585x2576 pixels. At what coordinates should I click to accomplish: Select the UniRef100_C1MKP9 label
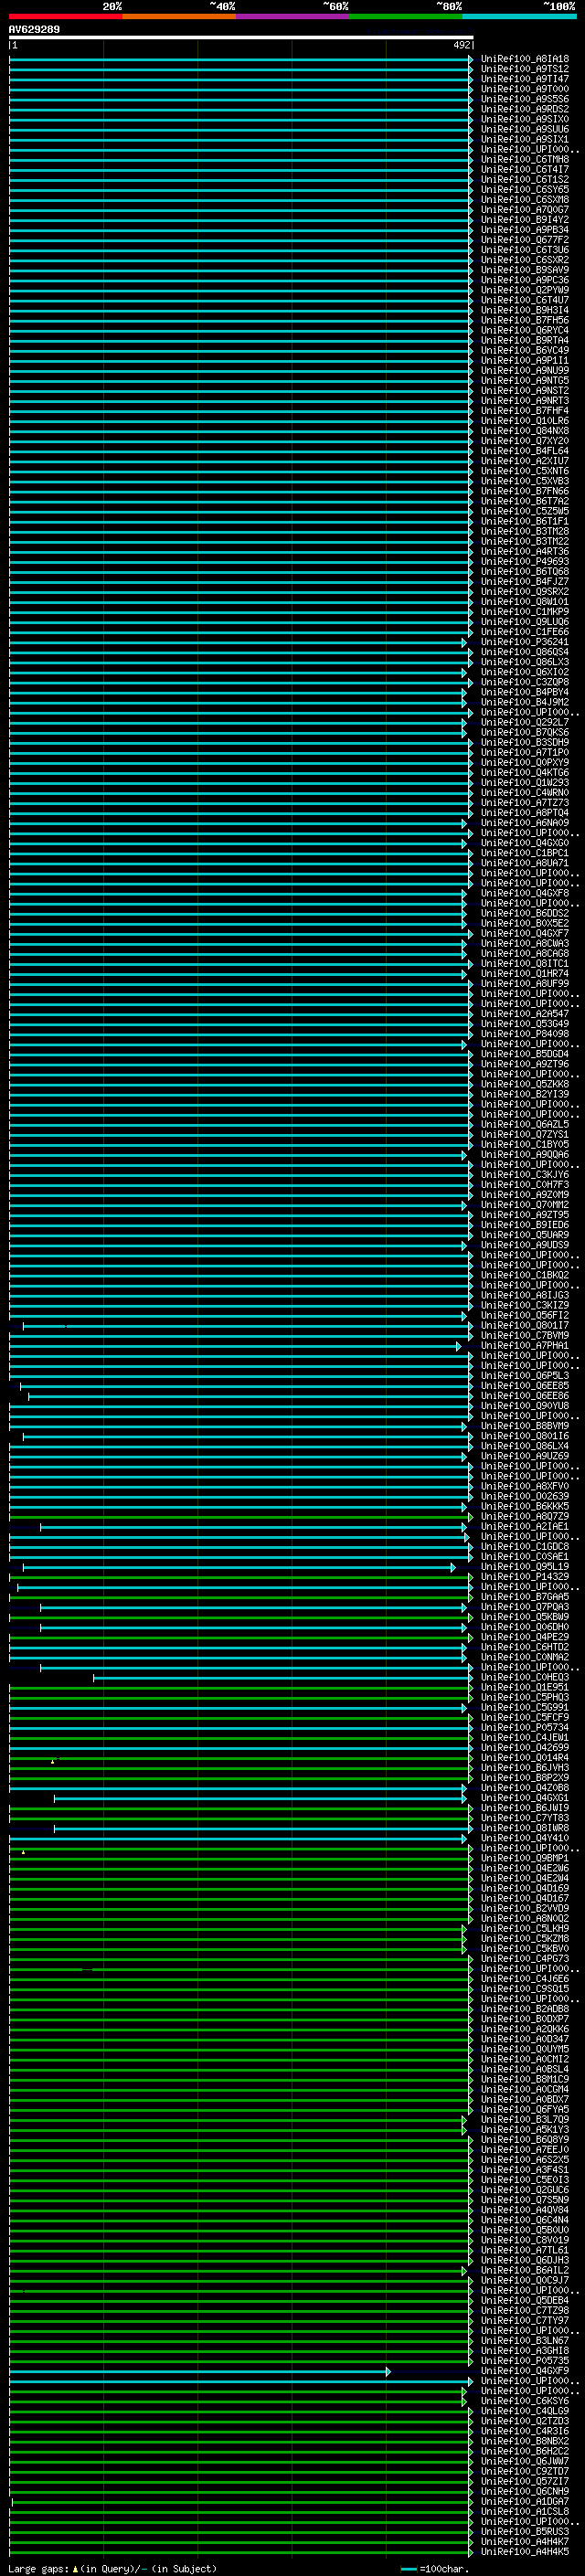525,612
